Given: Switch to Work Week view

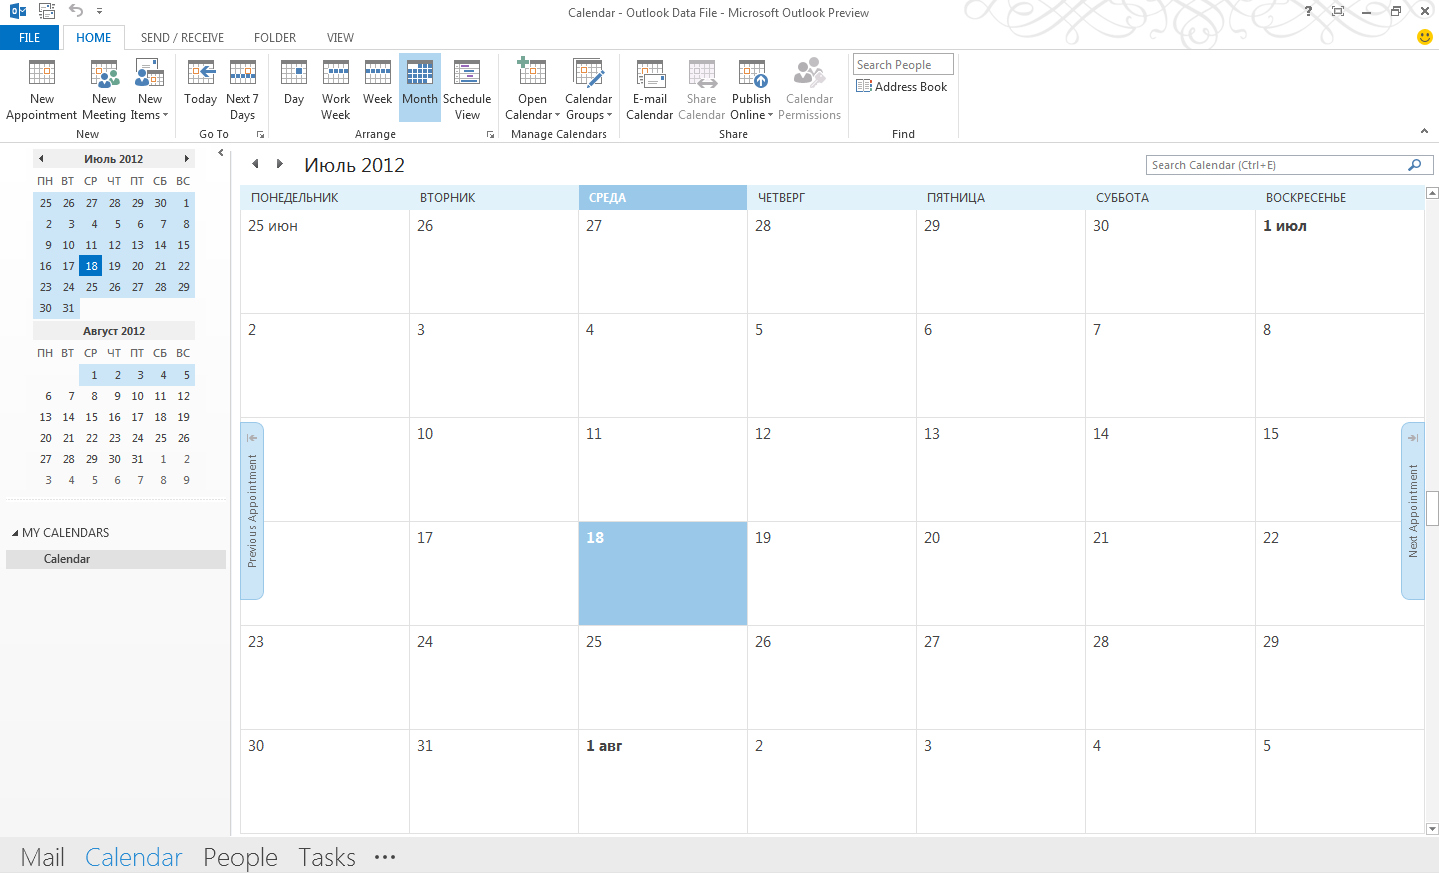Looking at the screenshot, I should (336, 89).
